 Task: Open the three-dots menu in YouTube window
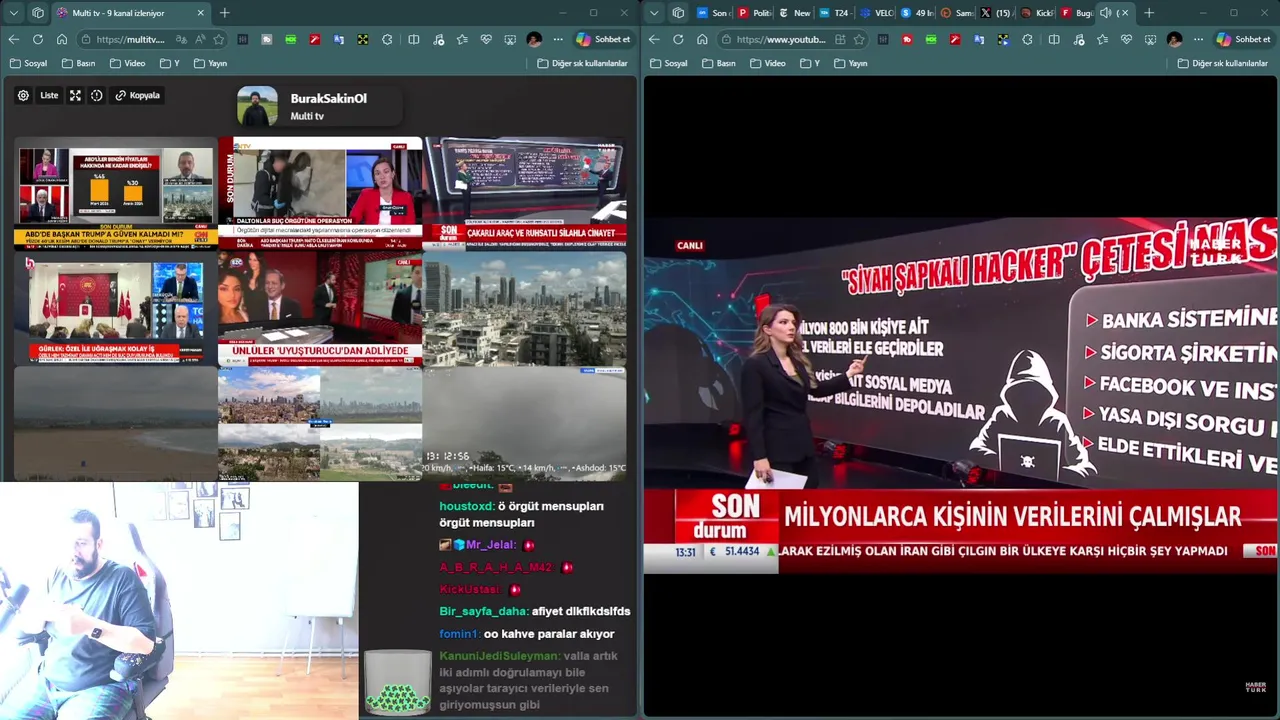(x=1198, y=39)
